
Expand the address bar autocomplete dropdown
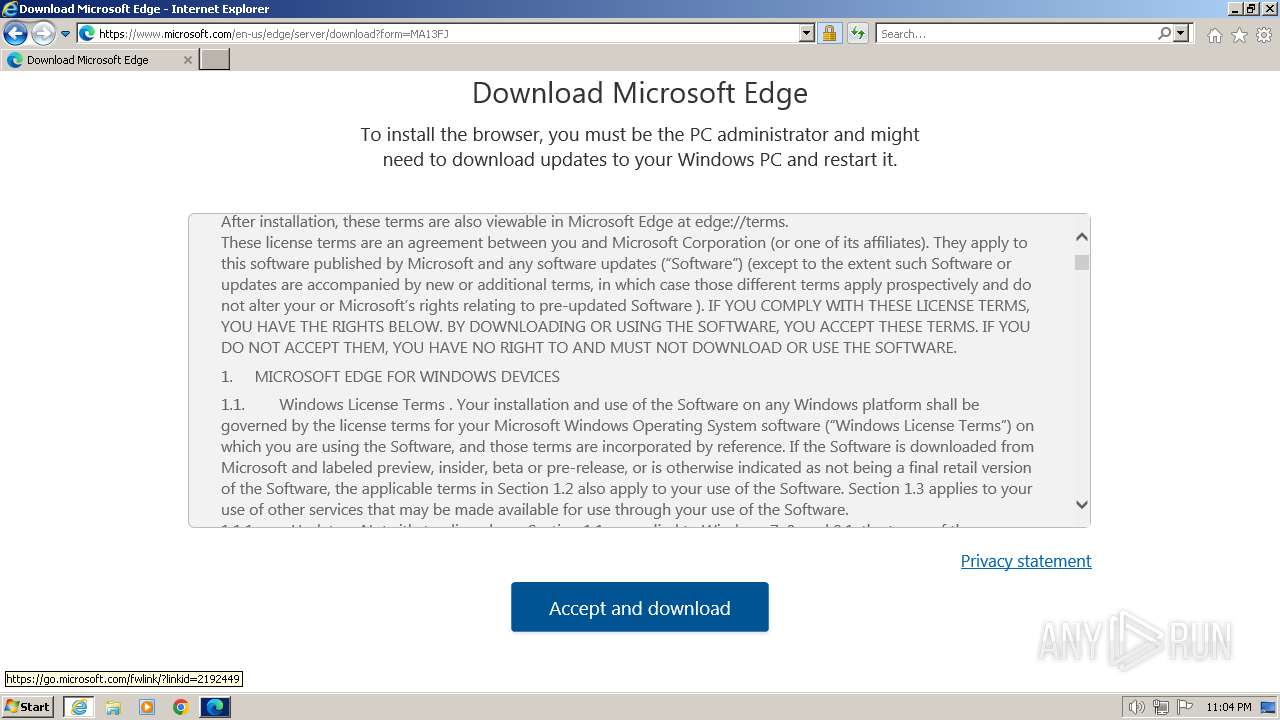807,34
